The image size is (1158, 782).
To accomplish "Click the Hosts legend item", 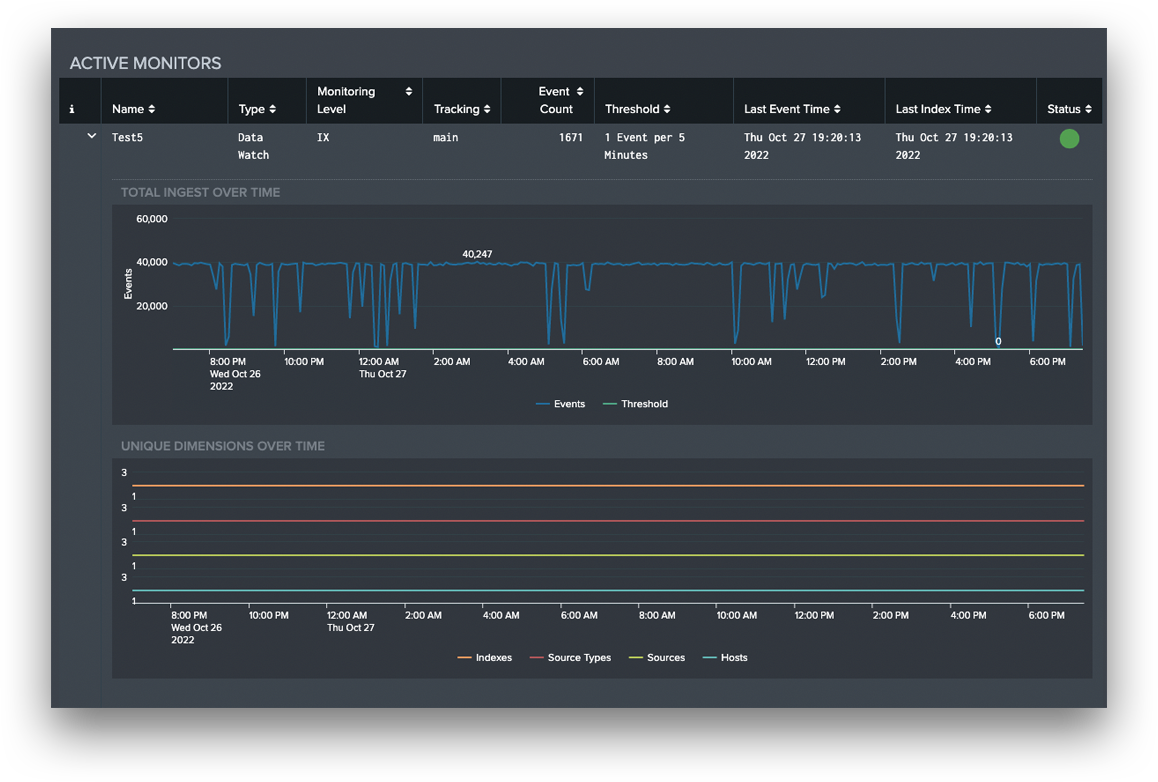I will coord(726,658).
